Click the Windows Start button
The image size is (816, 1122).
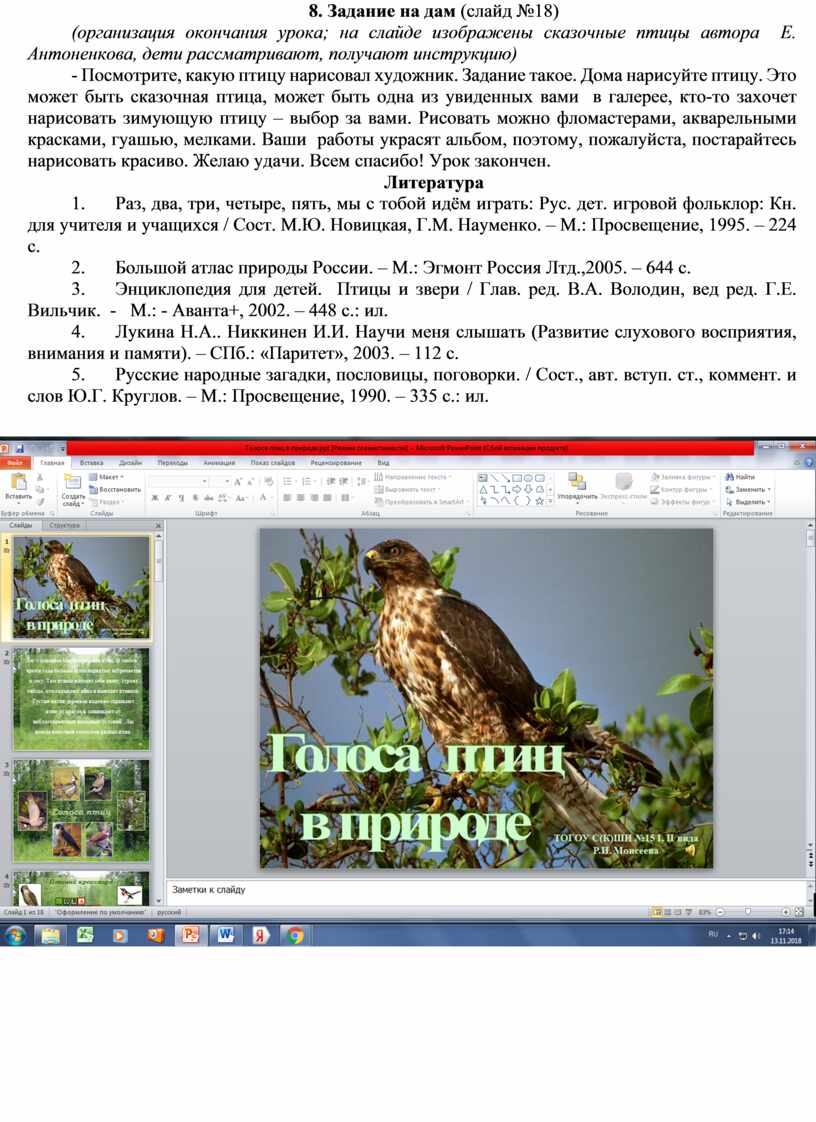coord(16,935)
